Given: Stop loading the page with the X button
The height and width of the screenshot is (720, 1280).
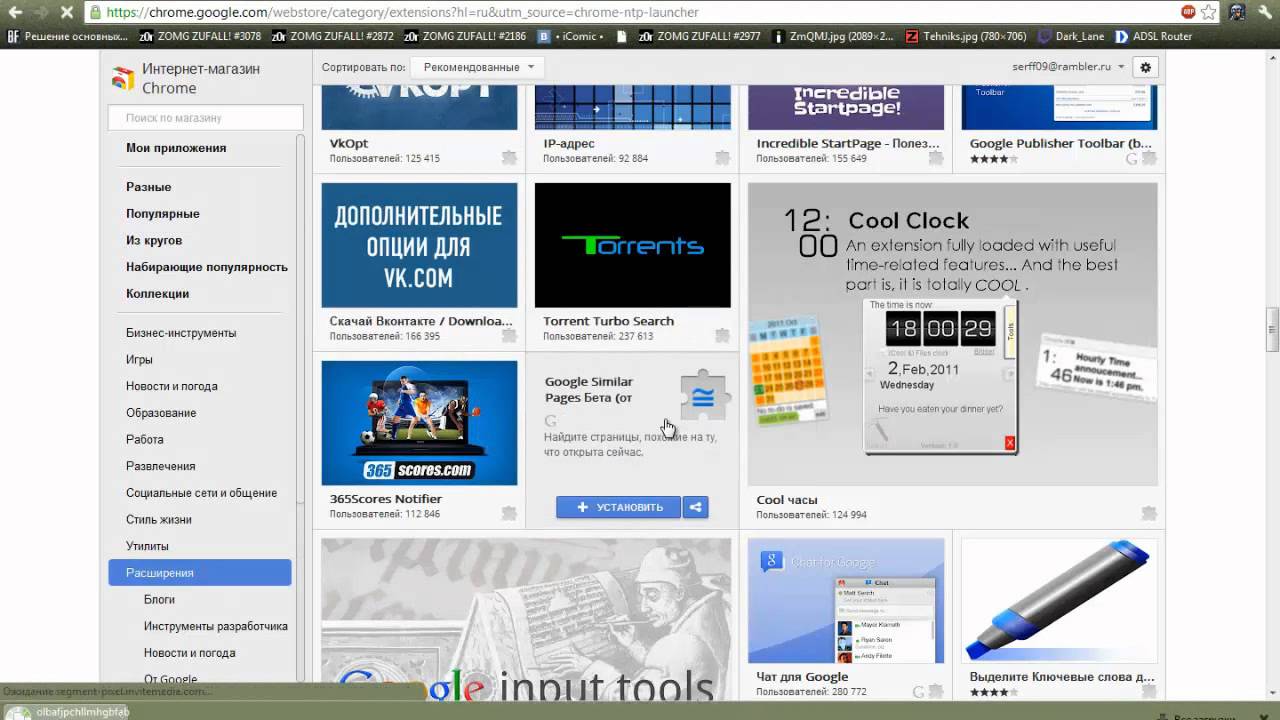Looking at the screenshot, I should point(66,12).
